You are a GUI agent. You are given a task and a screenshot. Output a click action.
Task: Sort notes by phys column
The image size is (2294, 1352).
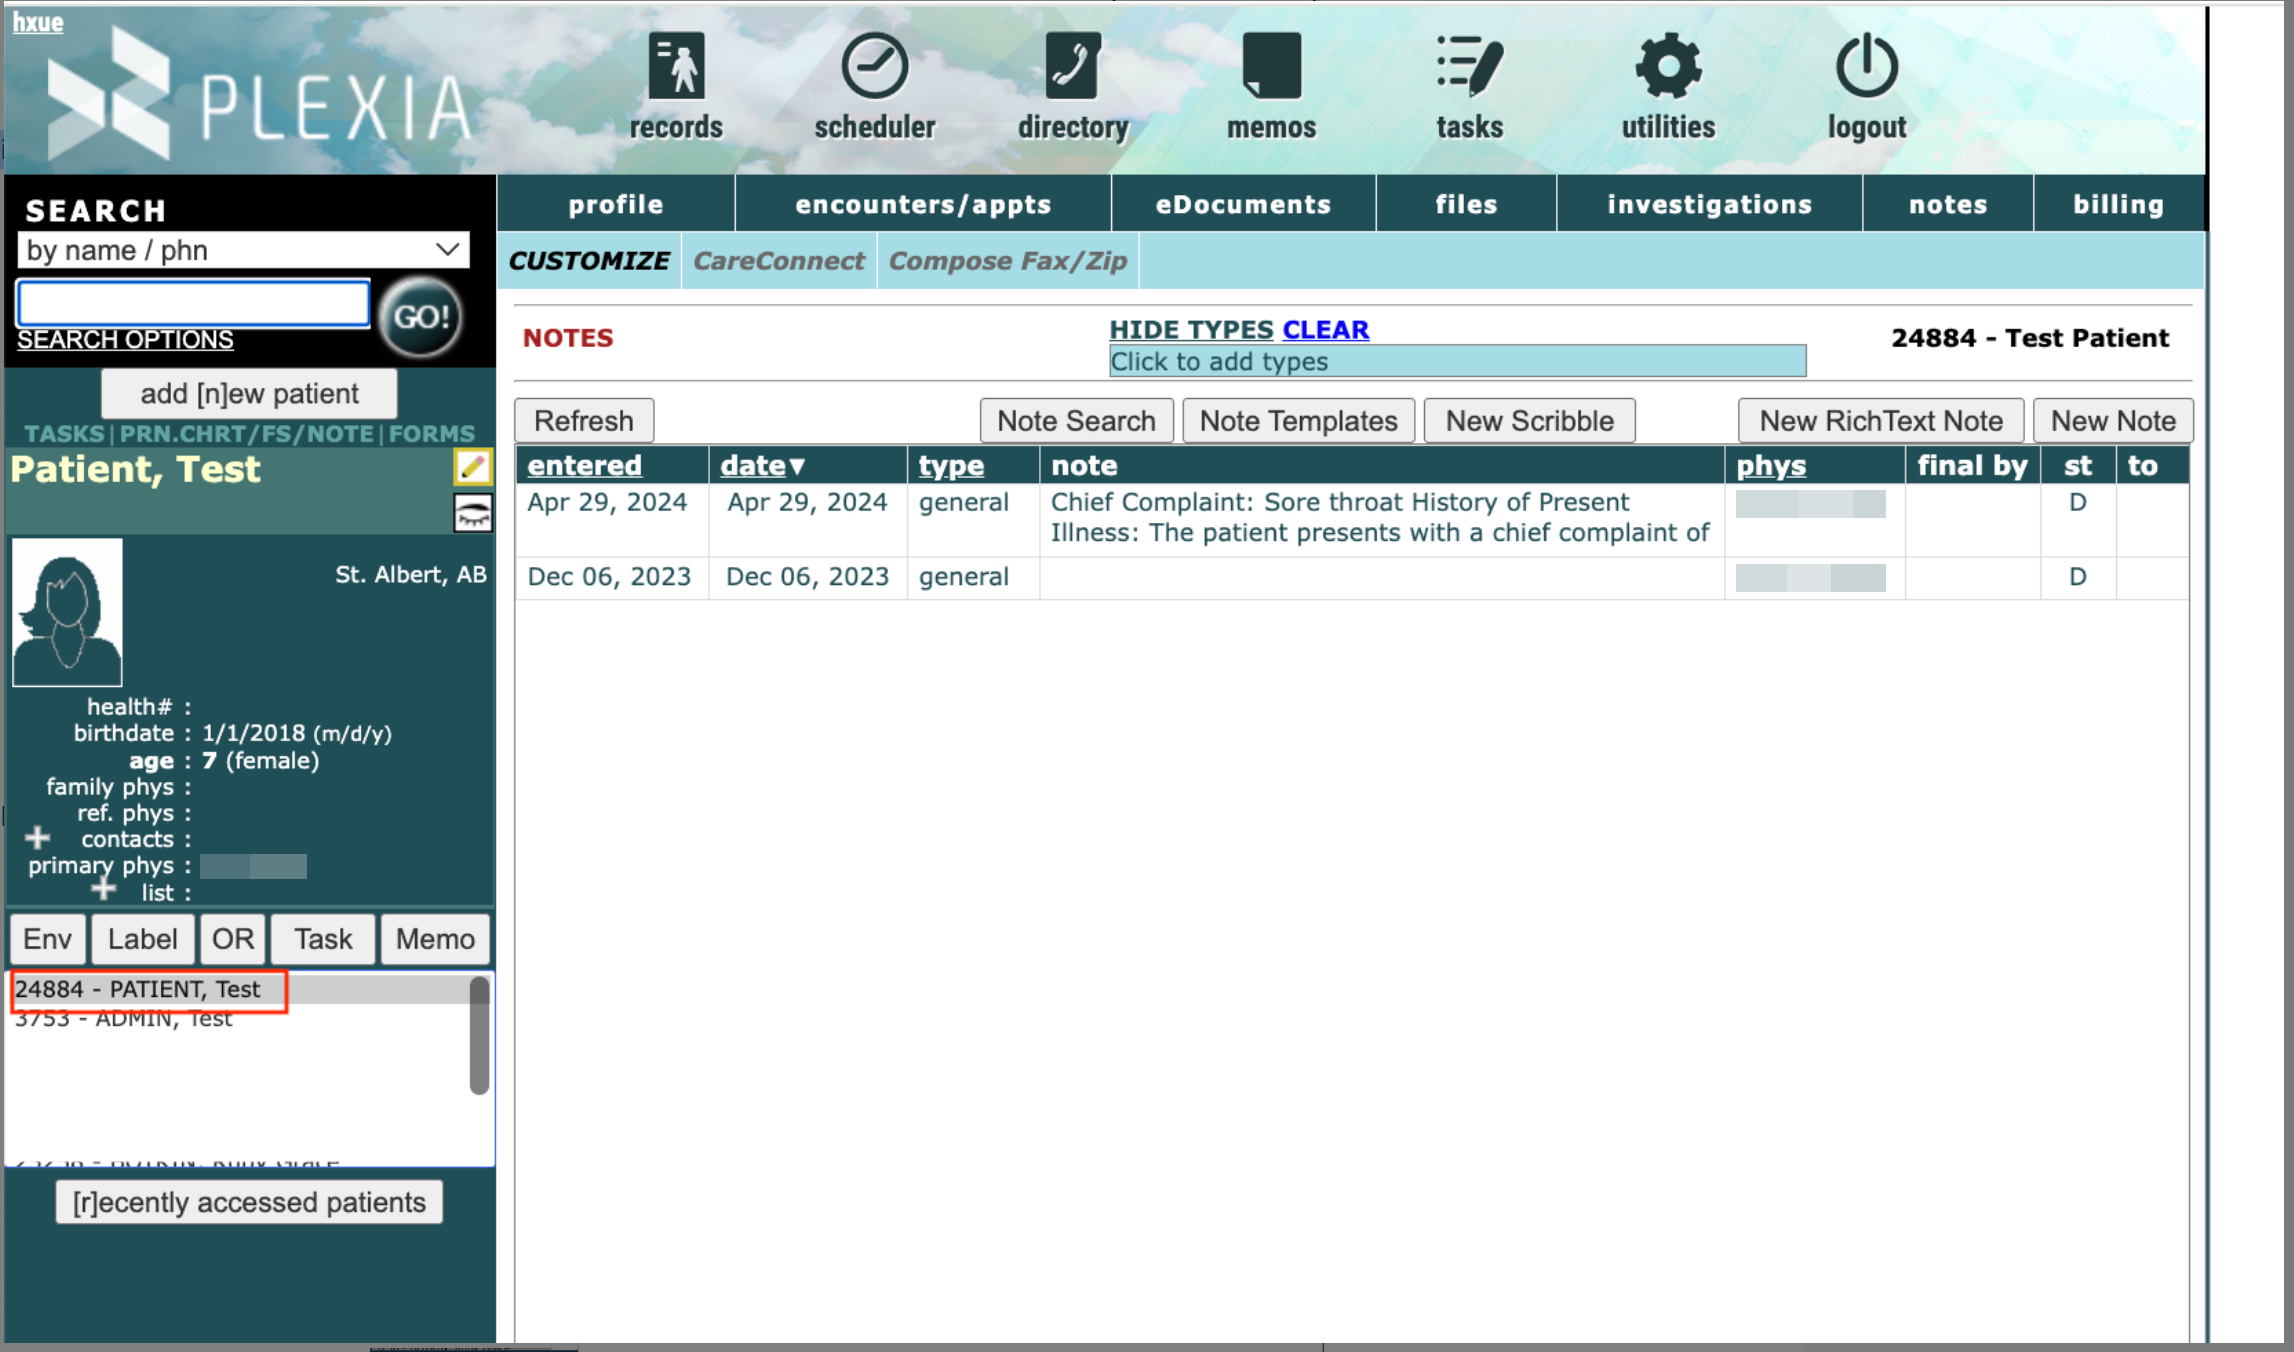[1771, 466]
